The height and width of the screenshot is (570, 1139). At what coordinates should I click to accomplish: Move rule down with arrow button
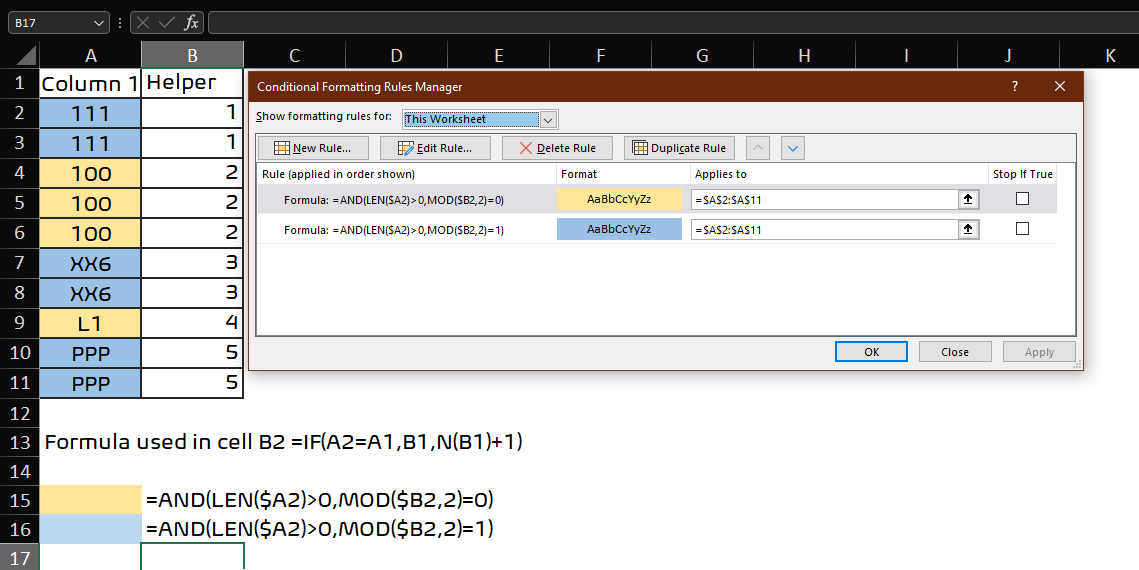click(x=793, y=148)
